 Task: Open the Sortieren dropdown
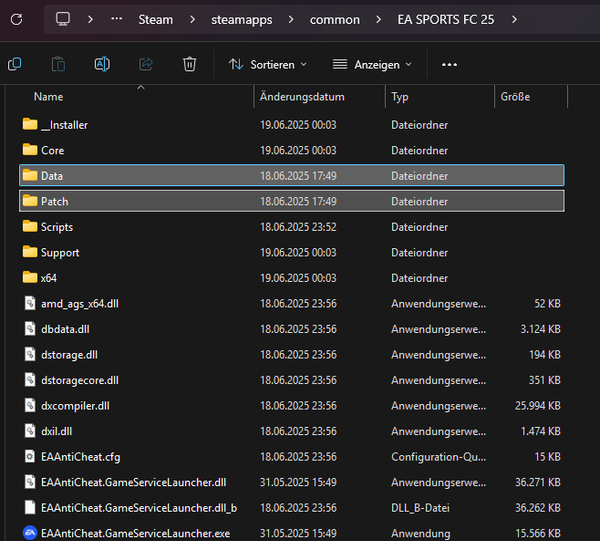tap(267, 65)
